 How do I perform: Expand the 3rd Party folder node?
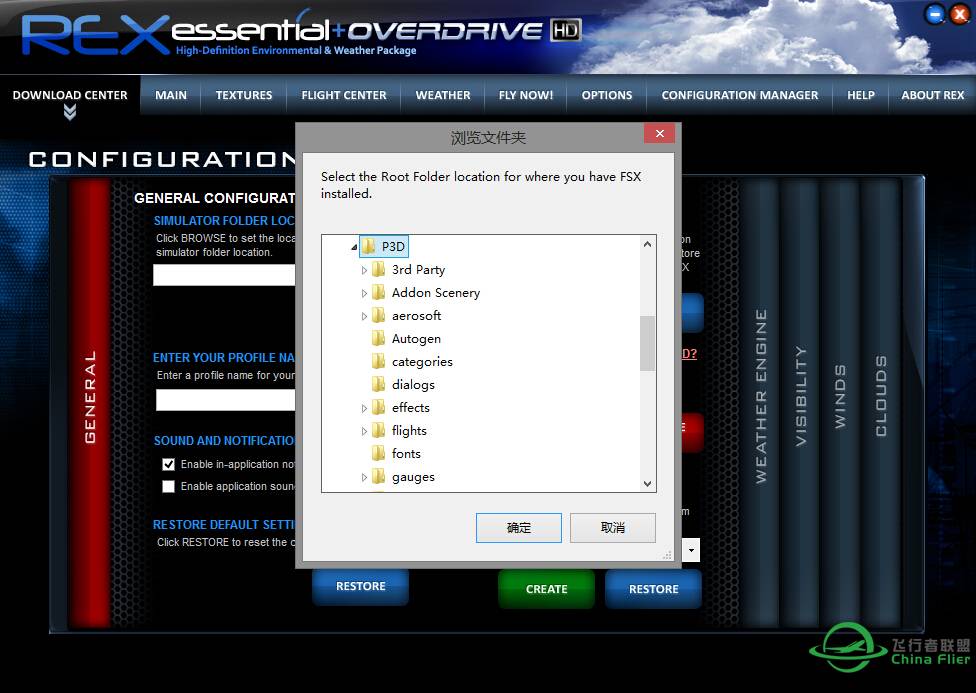[364, 270]
